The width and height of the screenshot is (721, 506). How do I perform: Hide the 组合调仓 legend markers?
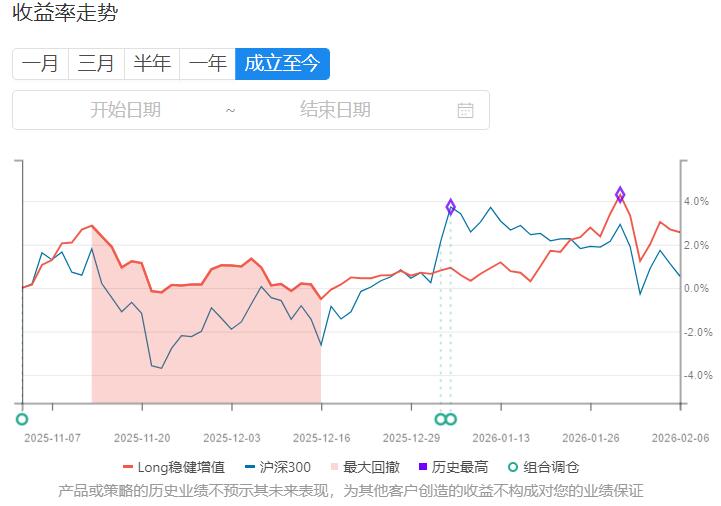pyautogui.click(x=543, y=467)
